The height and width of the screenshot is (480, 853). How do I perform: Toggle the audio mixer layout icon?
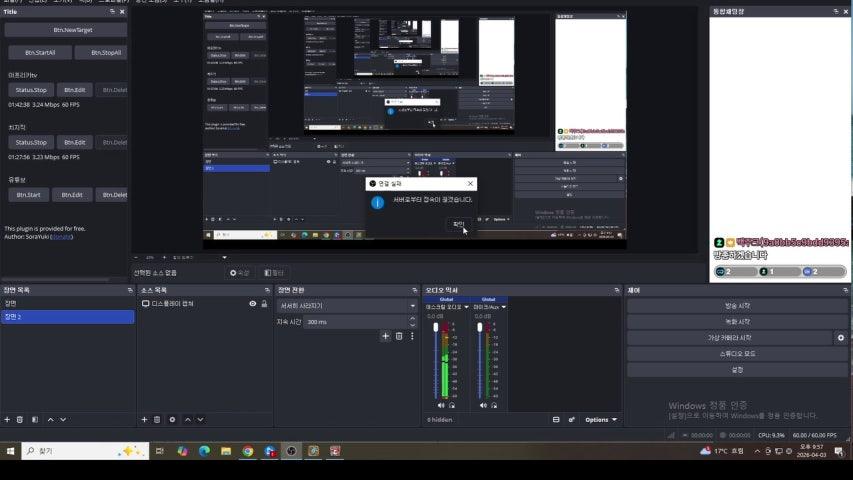[556, 420]
